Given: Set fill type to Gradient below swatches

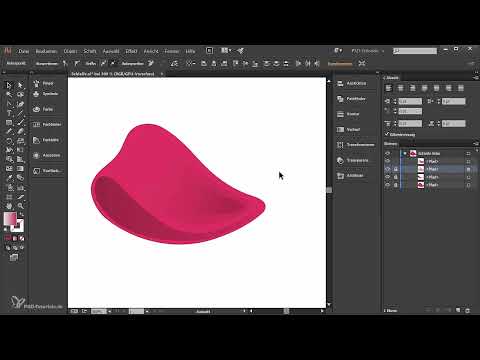Looking at the screenshot, I should [15, 238].
